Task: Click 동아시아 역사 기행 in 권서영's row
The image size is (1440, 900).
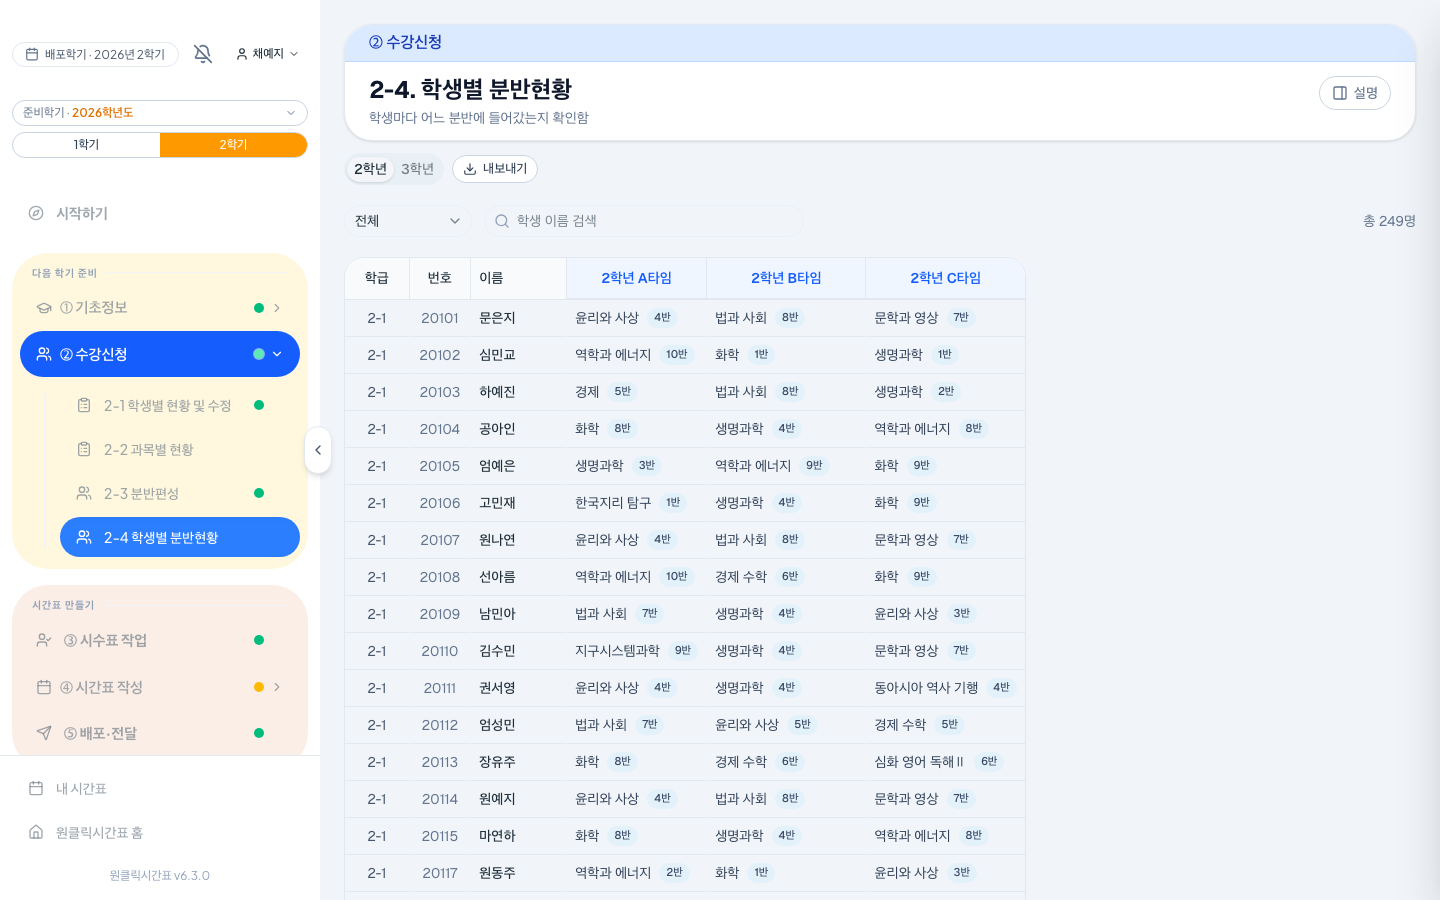Action: click(x=926, y=688)
